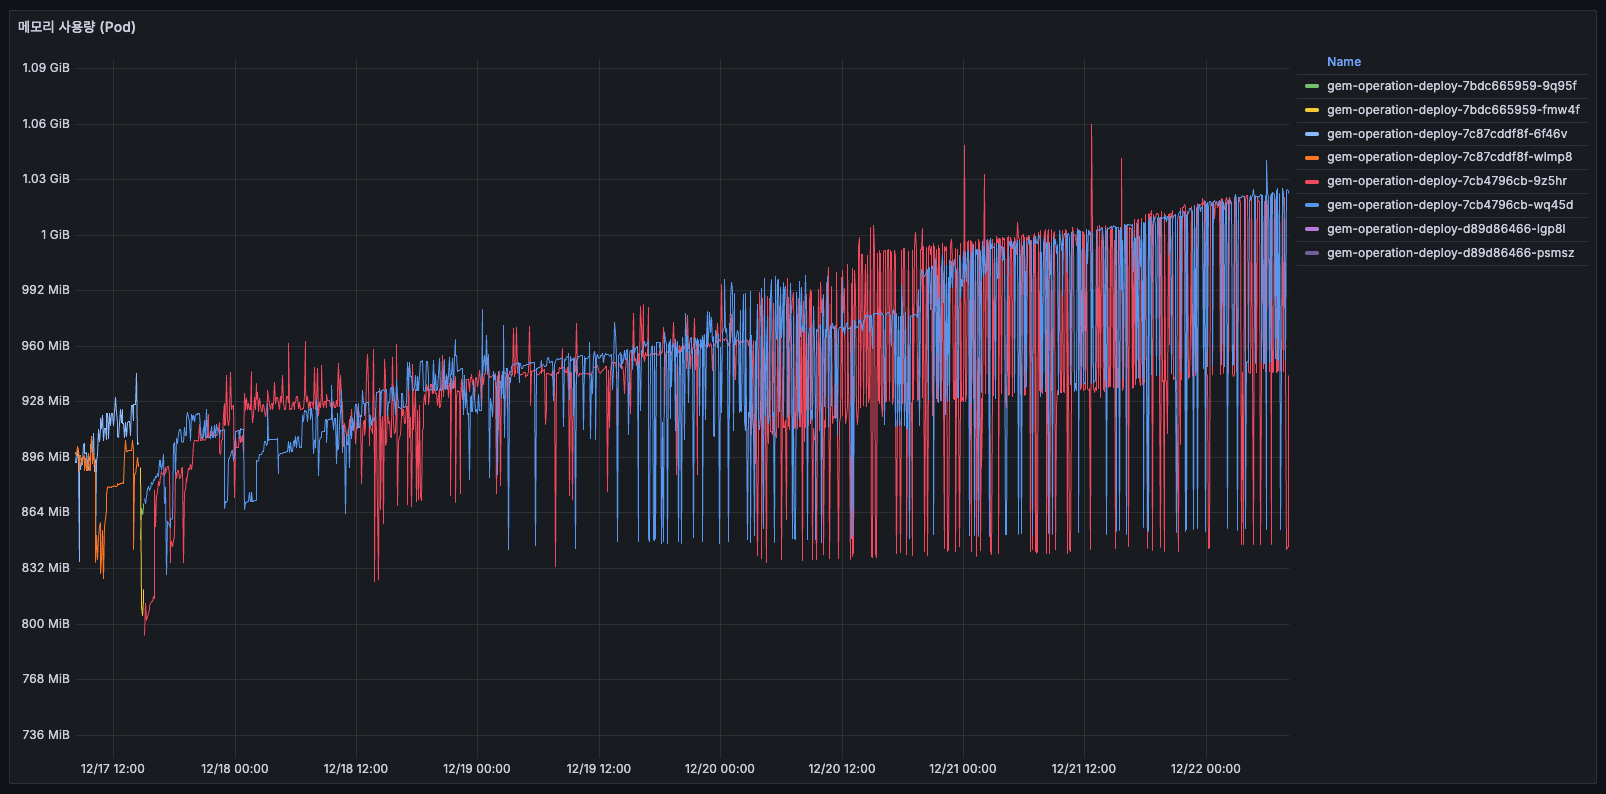
Task: Open the 메모리 사용량 (Pod) panel title menu
Action: coord(77,27)
